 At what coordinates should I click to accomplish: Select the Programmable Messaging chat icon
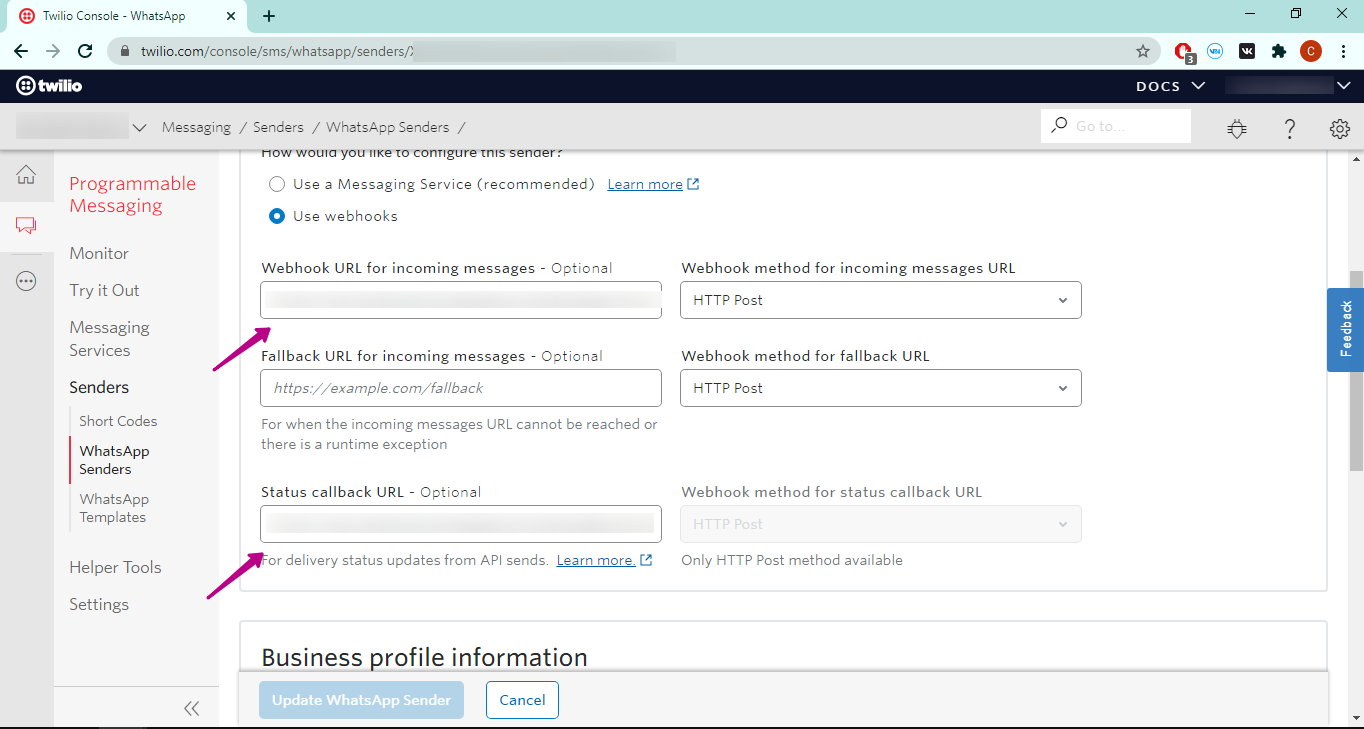point(26,226)
